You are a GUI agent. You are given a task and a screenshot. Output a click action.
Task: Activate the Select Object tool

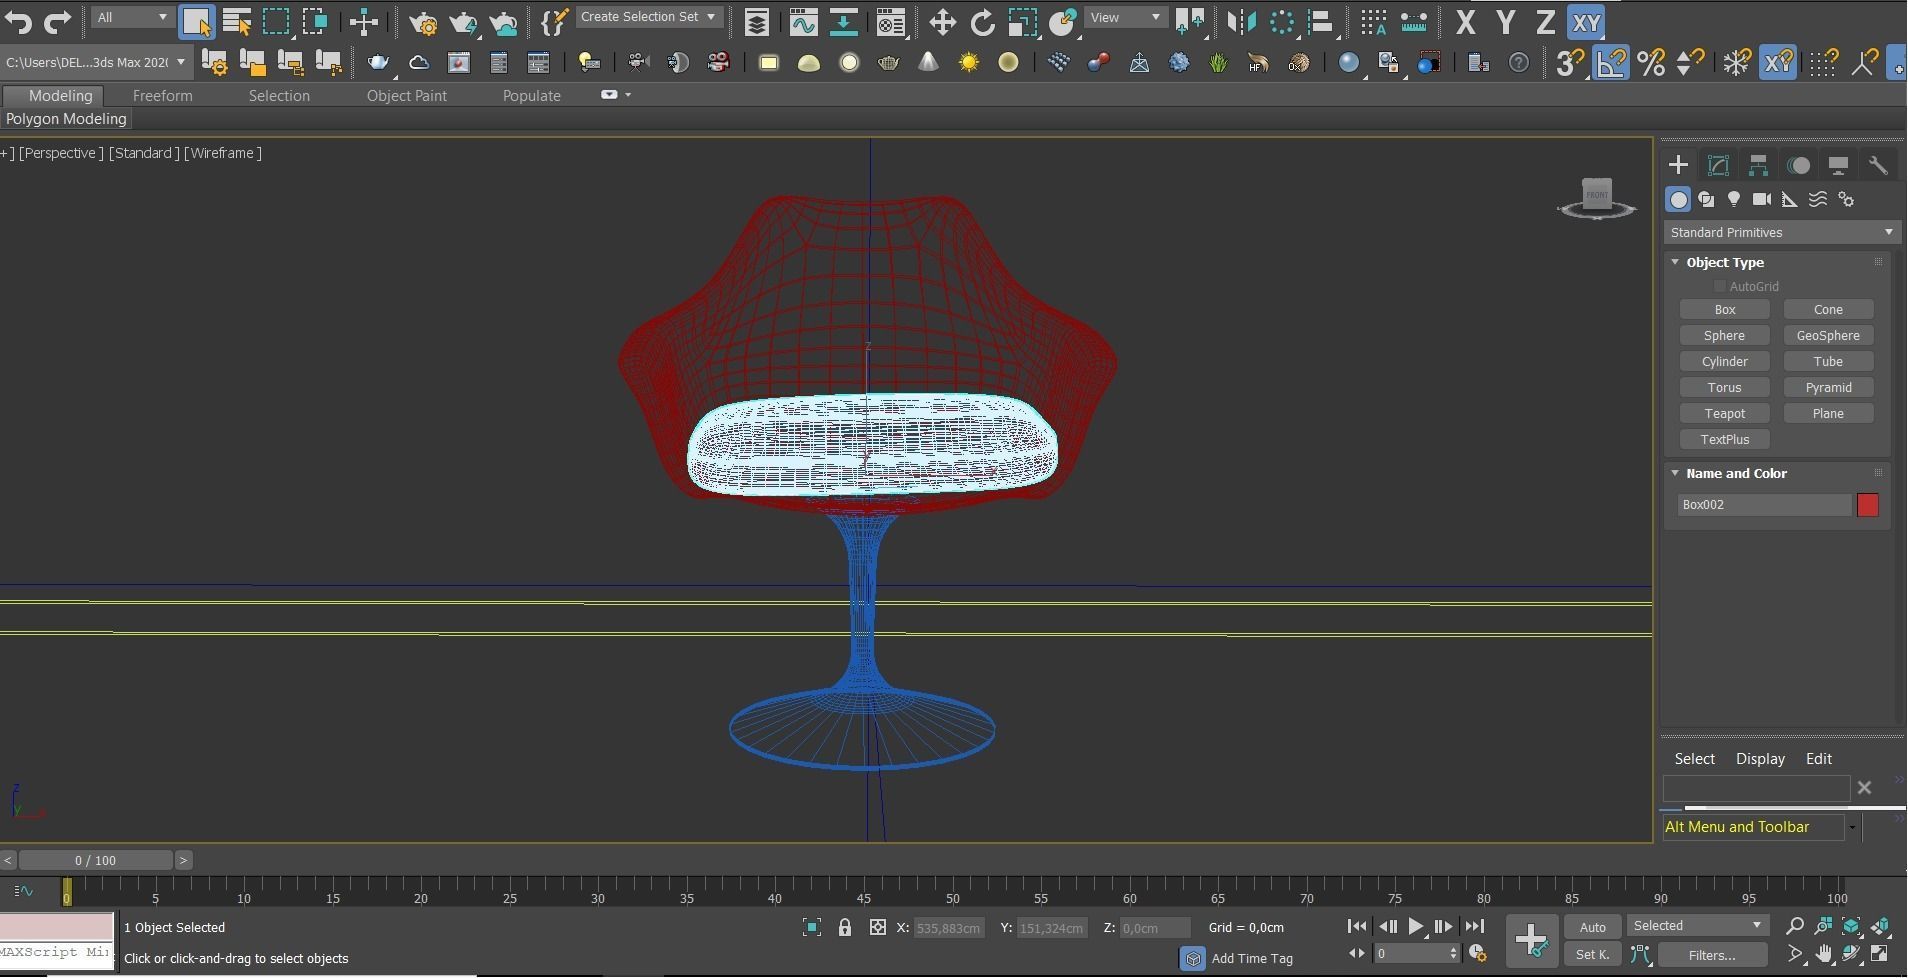pos(197,21)
